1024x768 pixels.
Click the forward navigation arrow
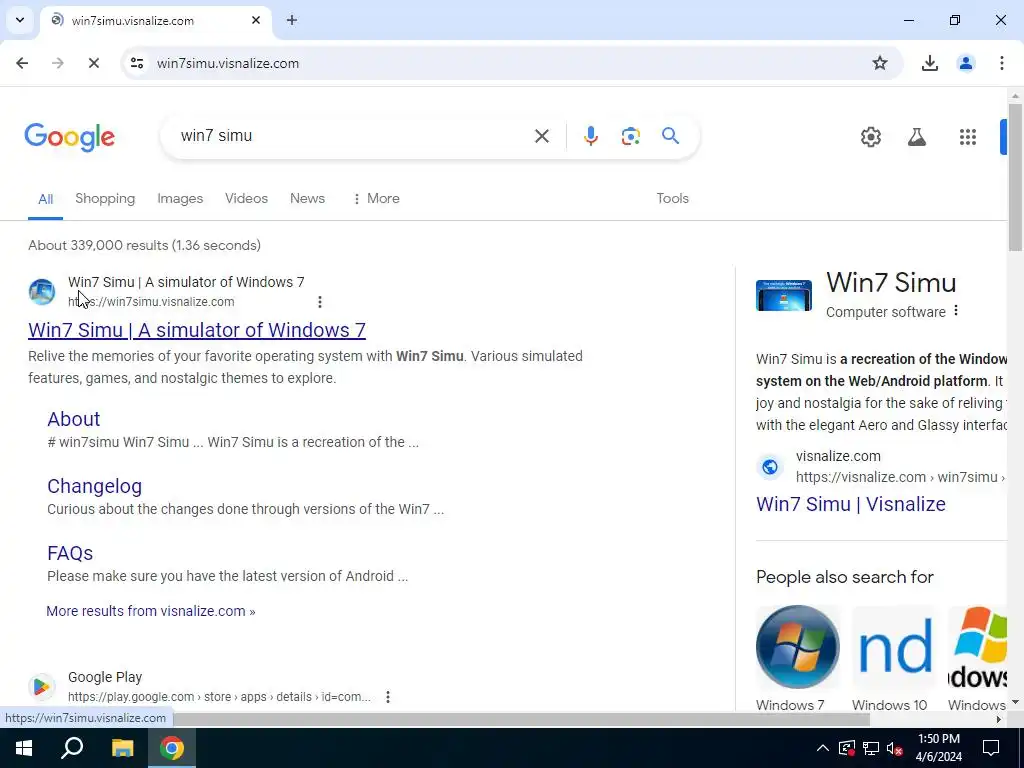tap(58, 63)
